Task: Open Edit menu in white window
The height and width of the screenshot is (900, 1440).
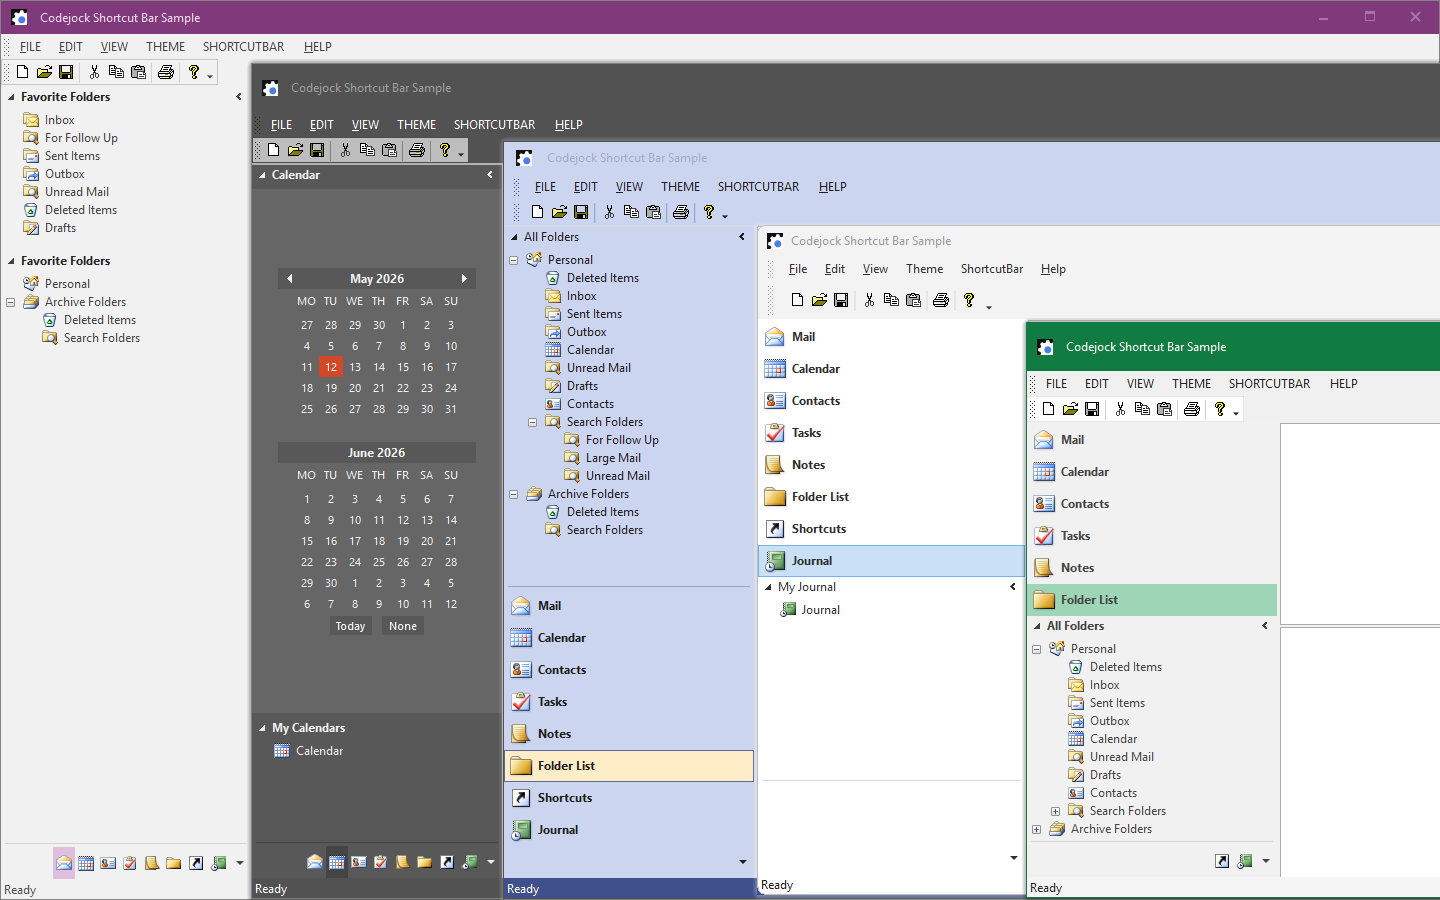Action: click(835, 269)
